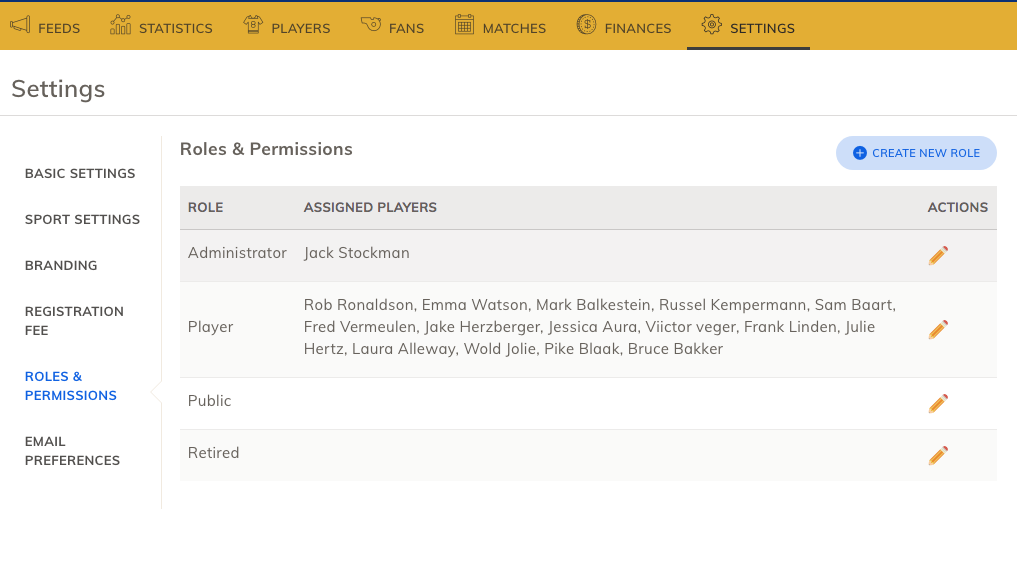Image resolution: width=1017 pixels, height=561 pixels.
Task: Click the Settings gear icon
Action: pos(712,25)
